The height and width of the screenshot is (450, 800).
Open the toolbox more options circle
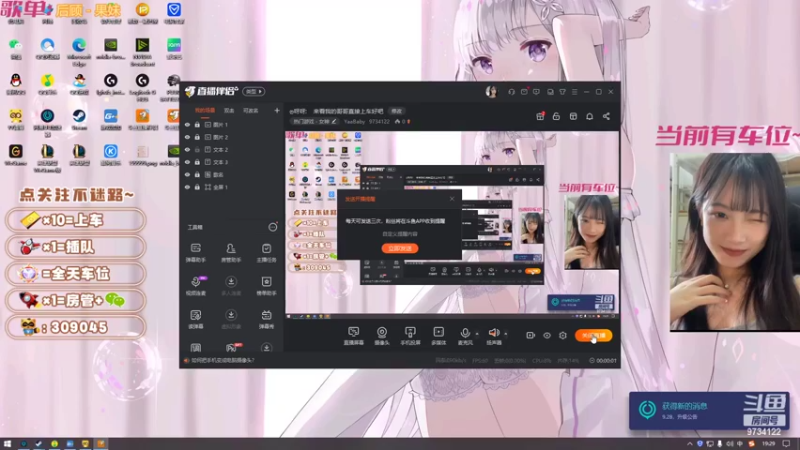click(x=273, y=227)
